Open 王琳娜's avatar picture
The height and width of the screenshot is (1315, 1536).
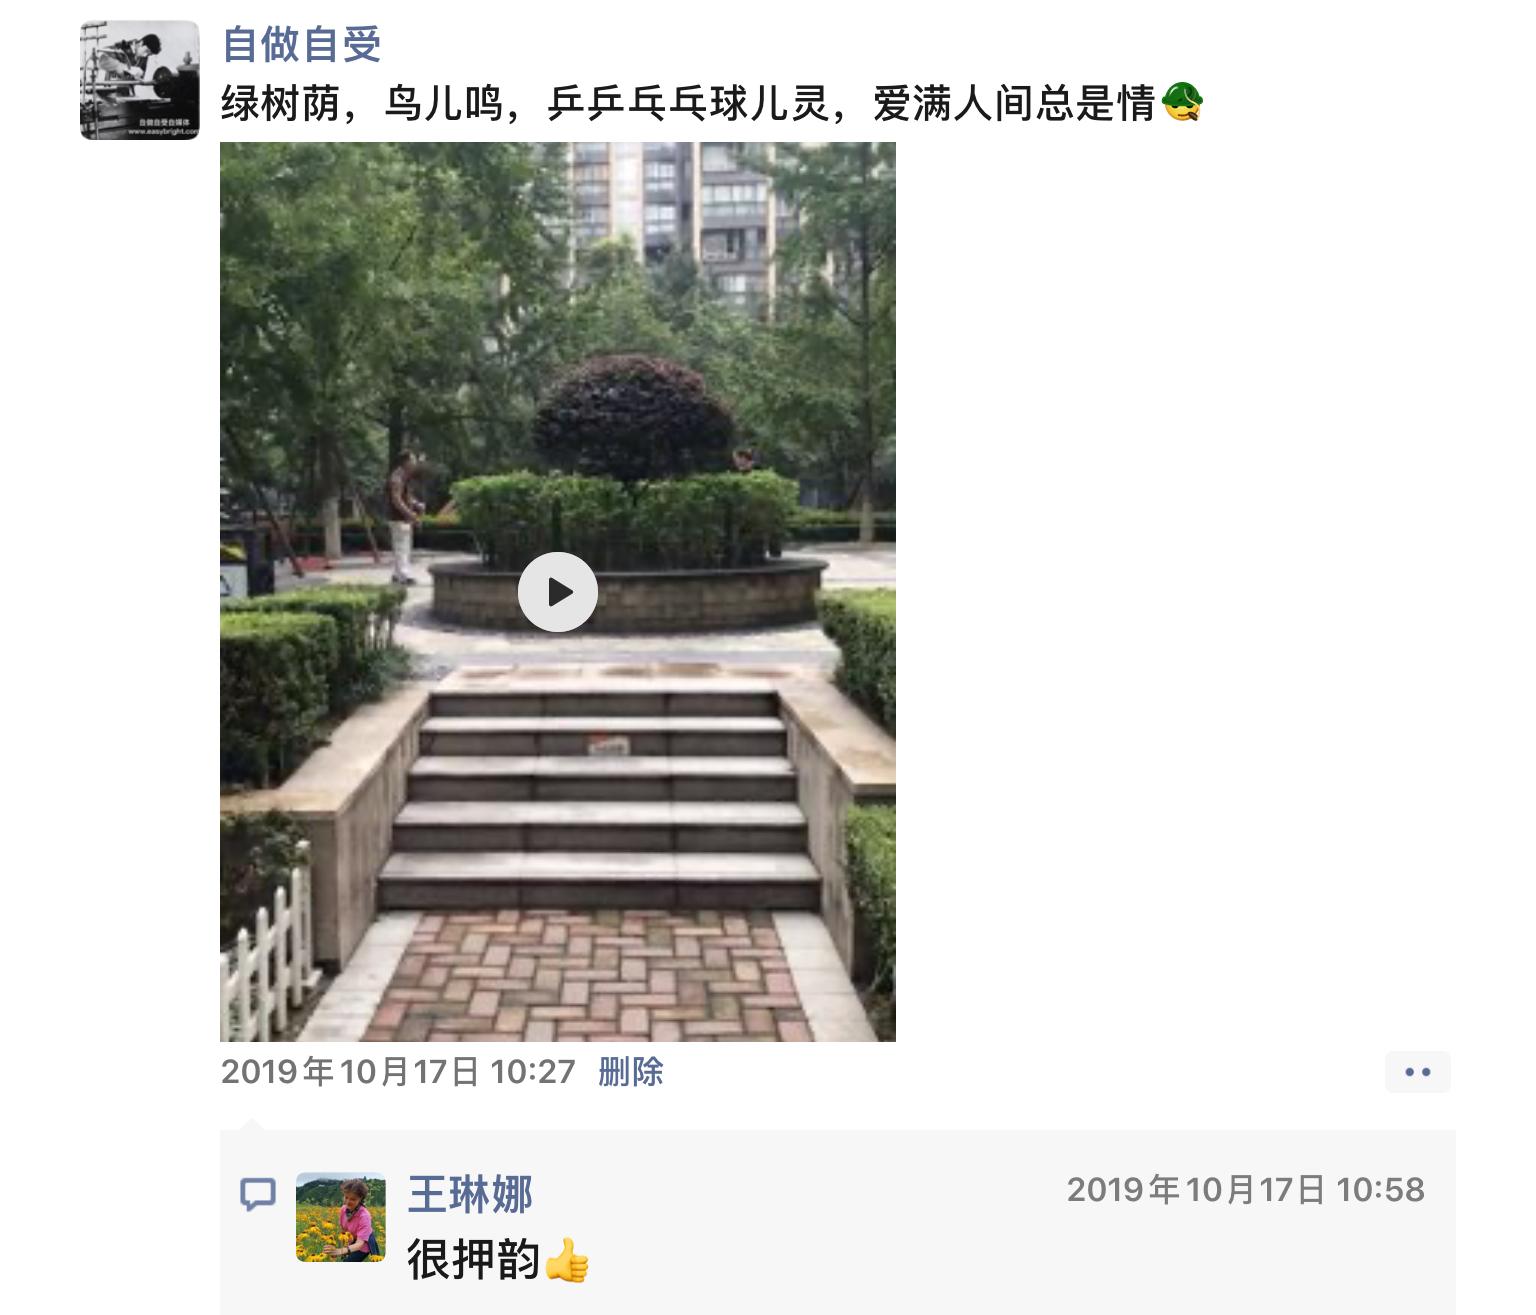click(341, 1217)
